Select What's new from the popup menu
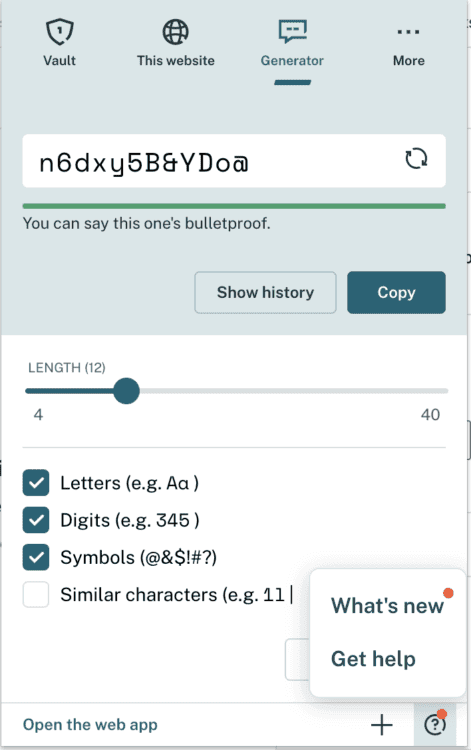The height and width of the screenshot is (750, 471). coord(387,606)
